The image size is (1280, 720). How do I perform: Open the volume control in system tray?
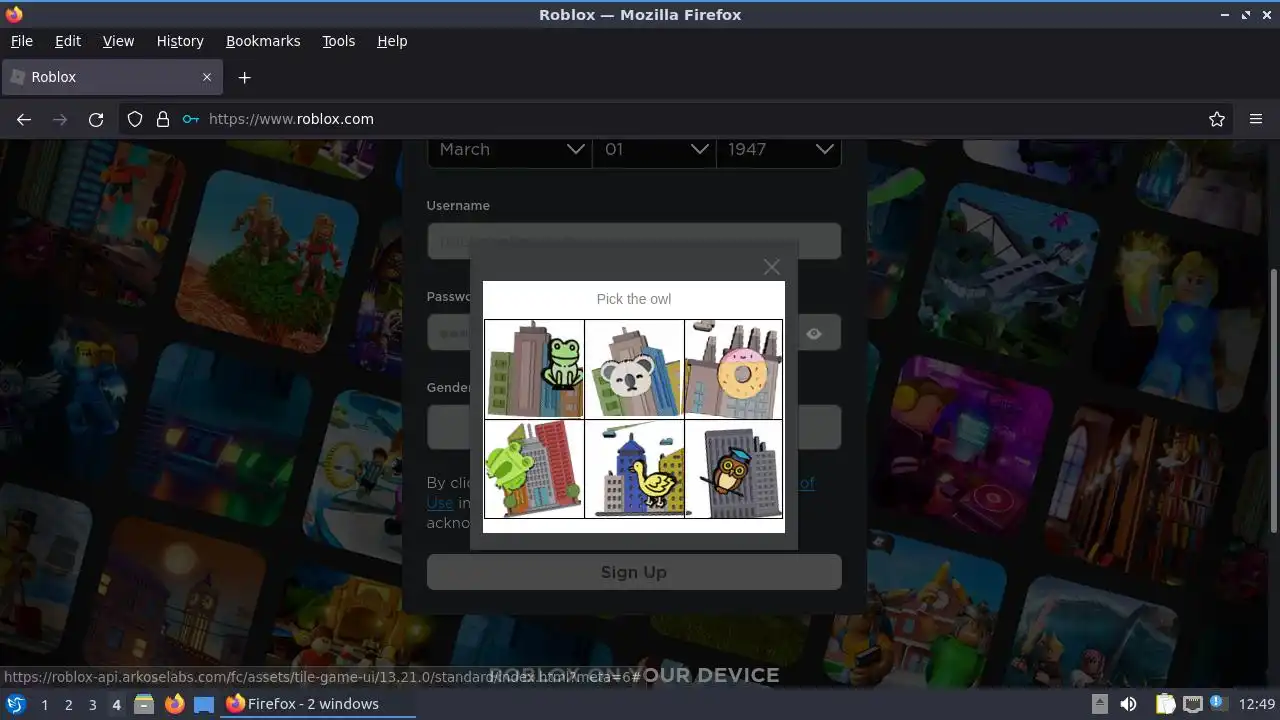[1128, 704]
